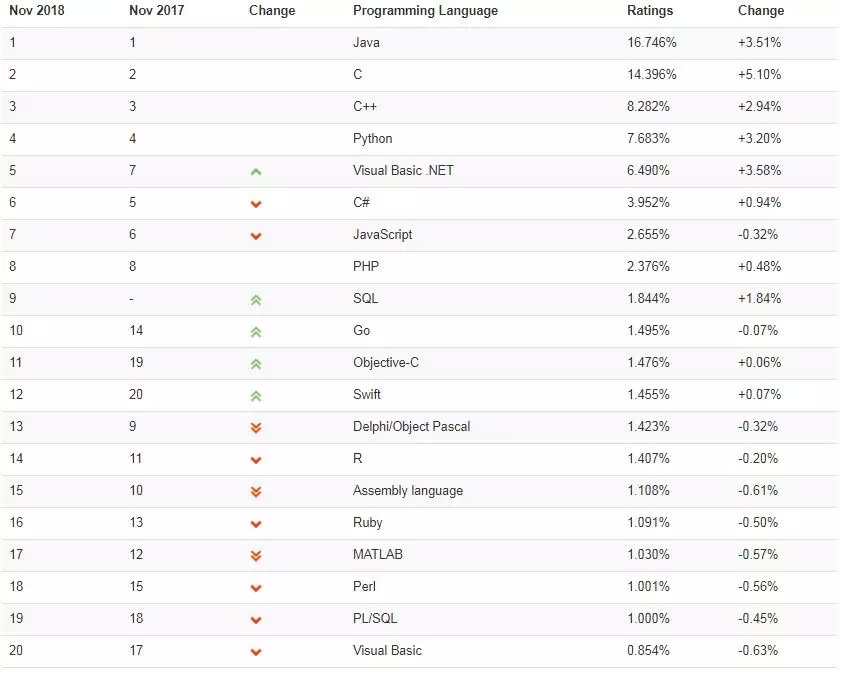
Task: Click the double green up arrow for SQL
Action: point(256,300)
